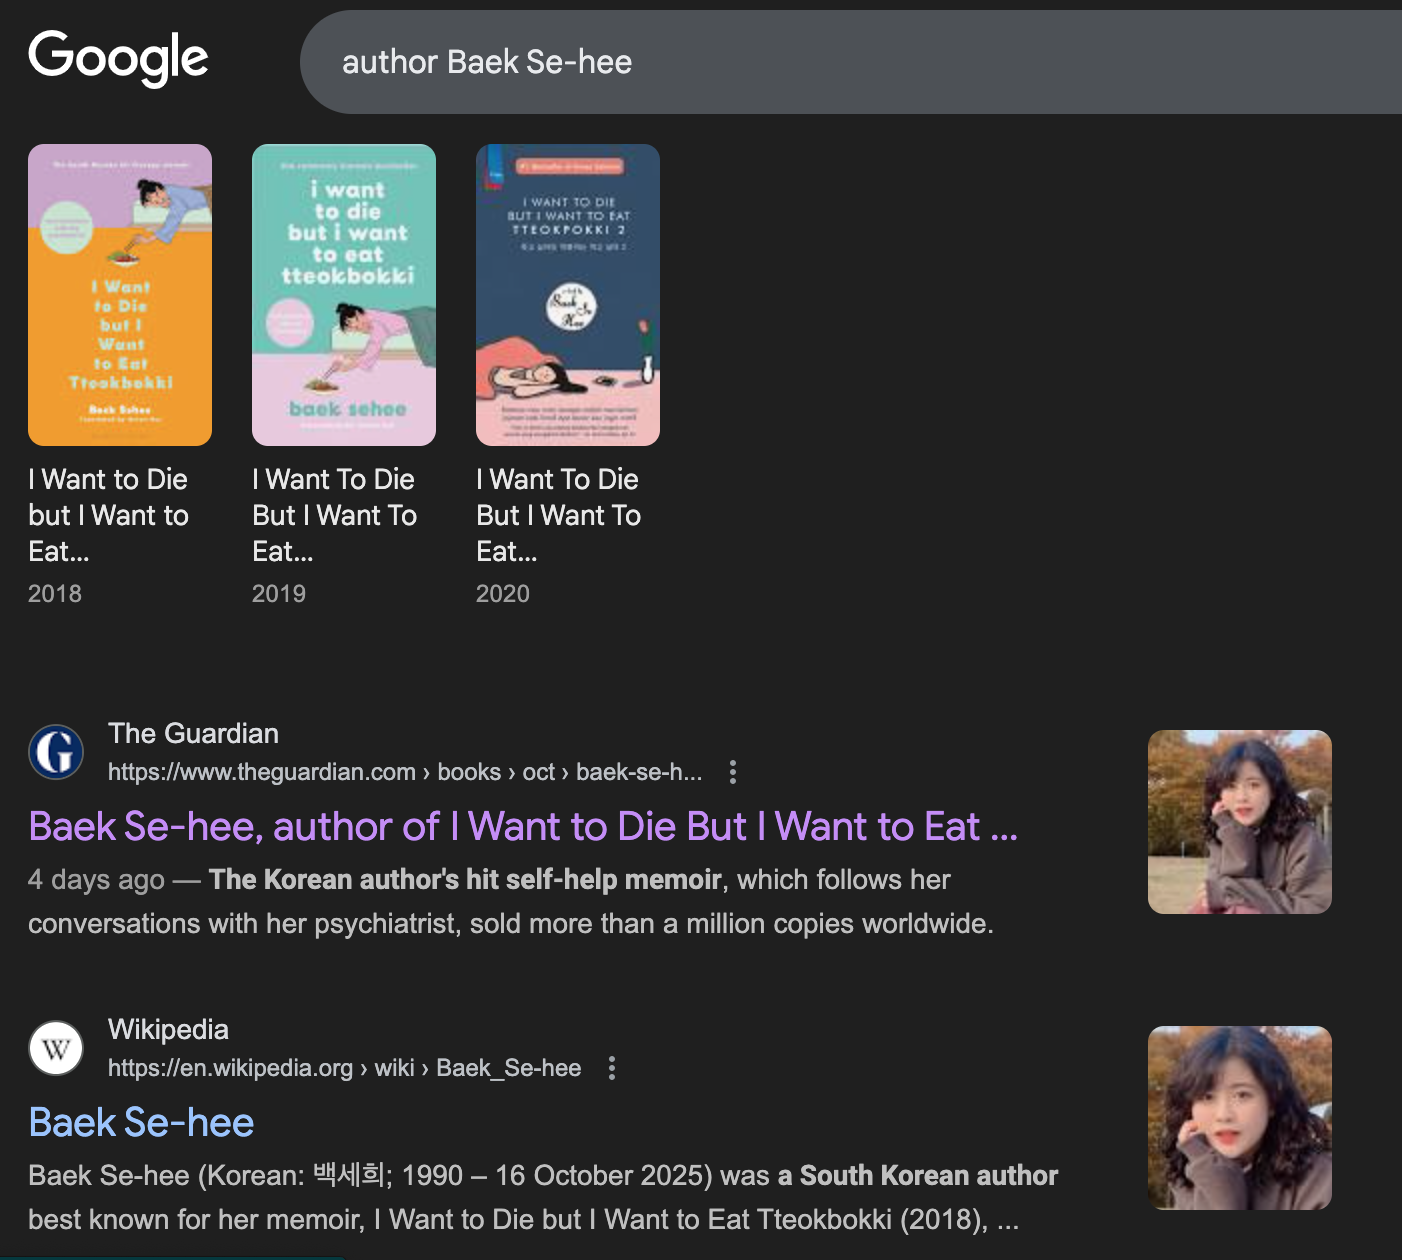Screen dimensions: 1402x1260
Task: Open the Guardian article headline link
Action: [523, 827]
